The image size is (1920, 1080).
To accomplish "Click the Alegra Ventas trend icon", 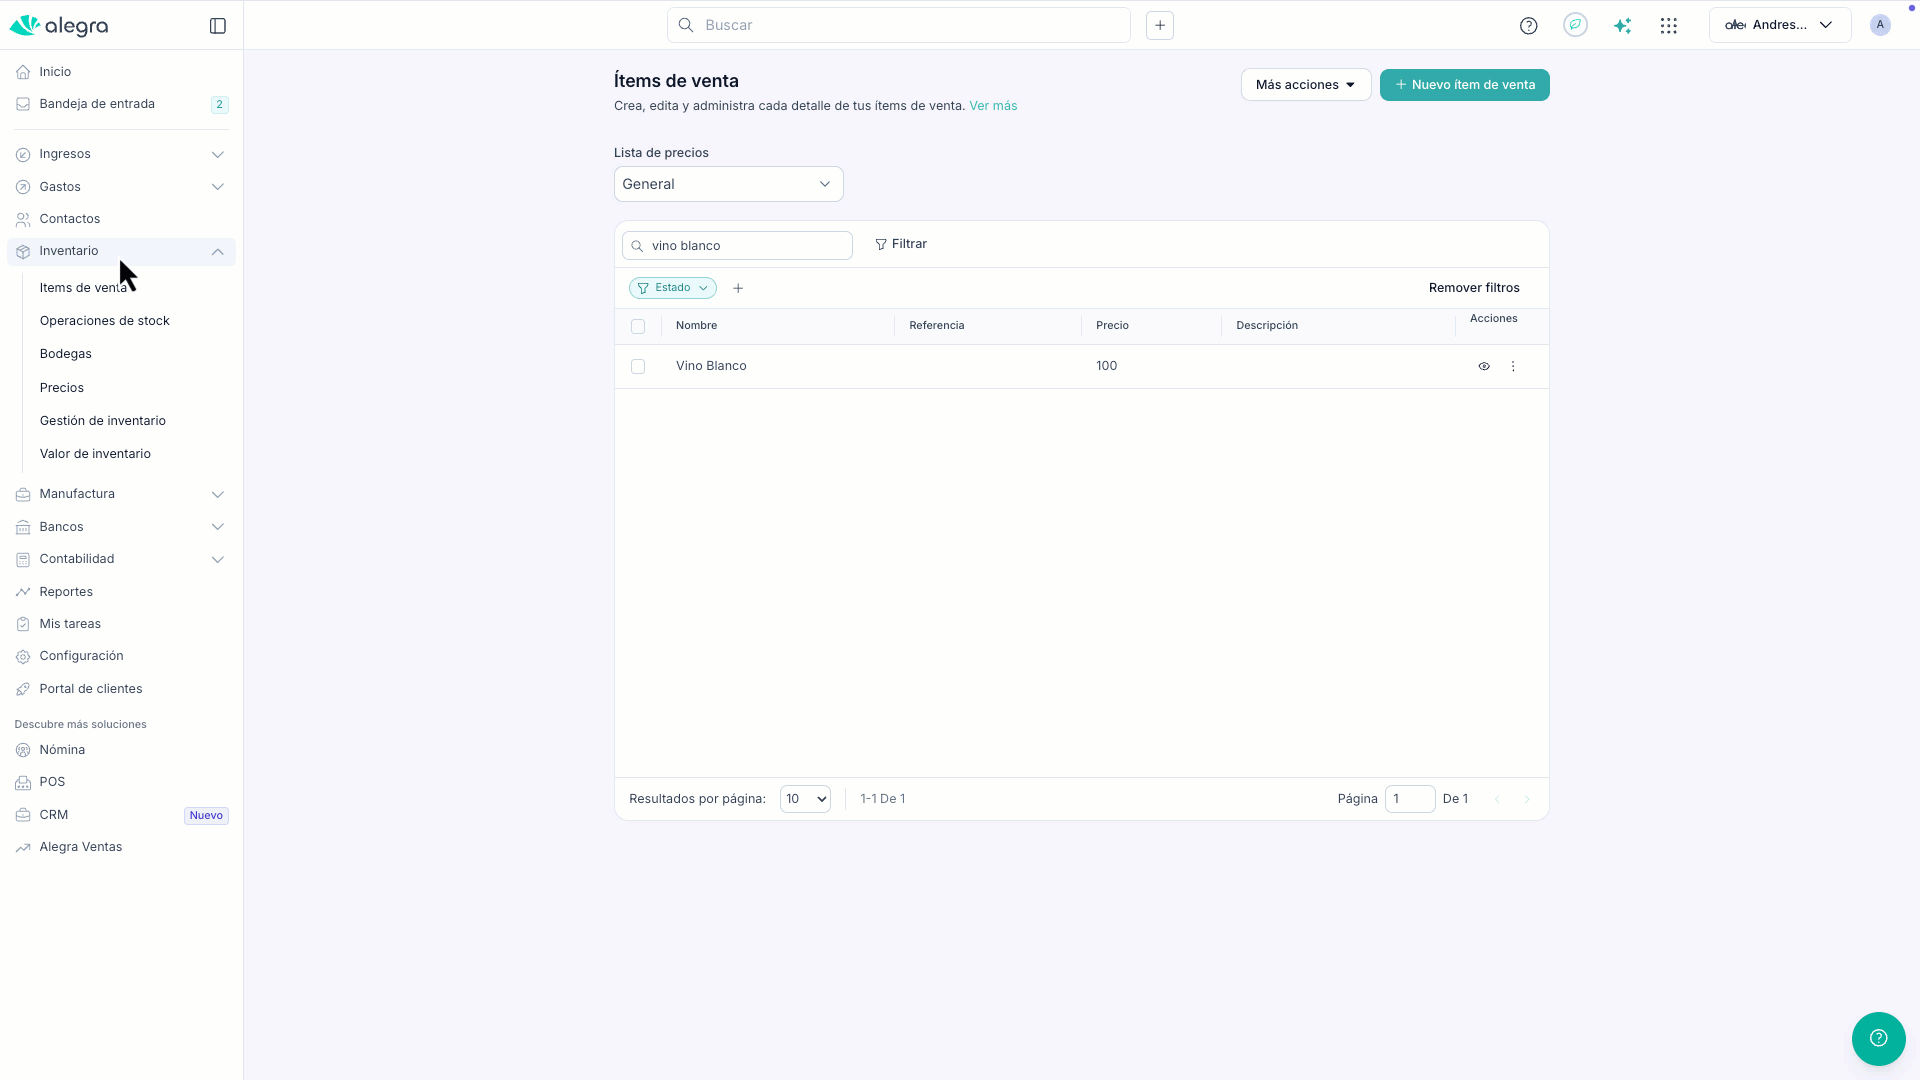I will pos(23,848).
